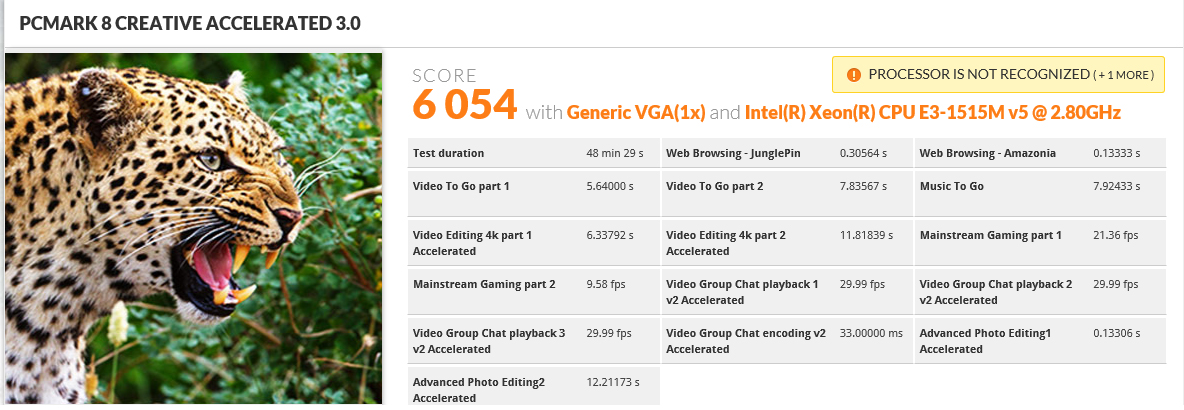Select the Mainstream Gaming part 2 row
Viewport: 1184px width, 410px height.
pos(534,291)
